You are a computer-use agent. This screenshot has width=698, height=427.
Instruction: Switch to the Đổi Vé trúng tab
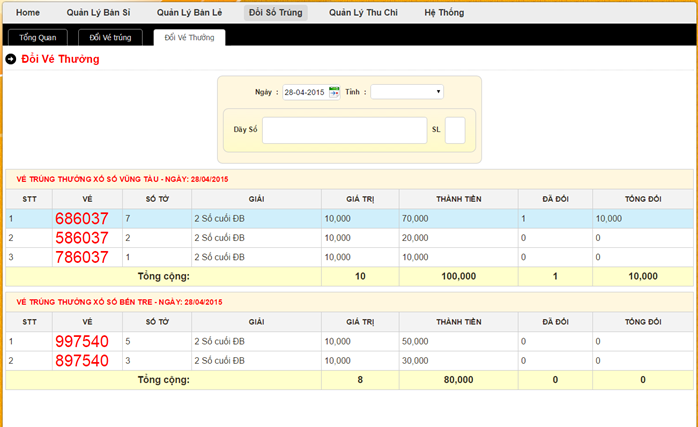coord(111,37)
